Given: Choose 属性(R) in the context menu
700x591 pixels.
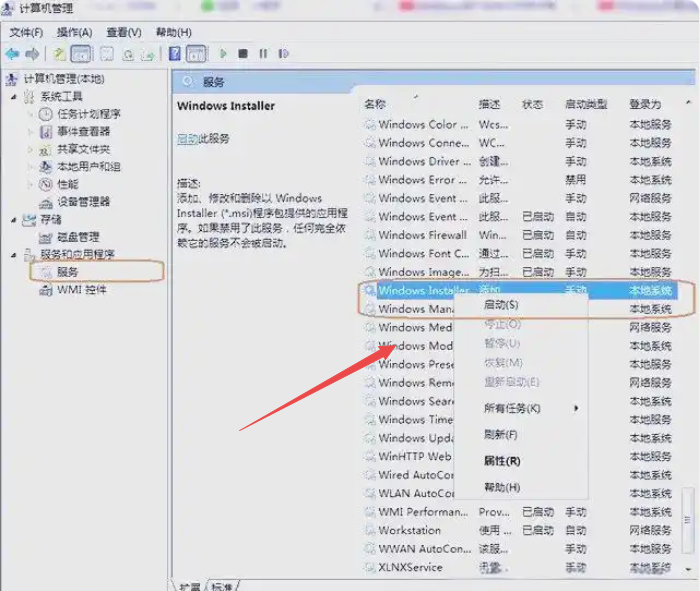Looking at the screenshot, I should 502,461.
